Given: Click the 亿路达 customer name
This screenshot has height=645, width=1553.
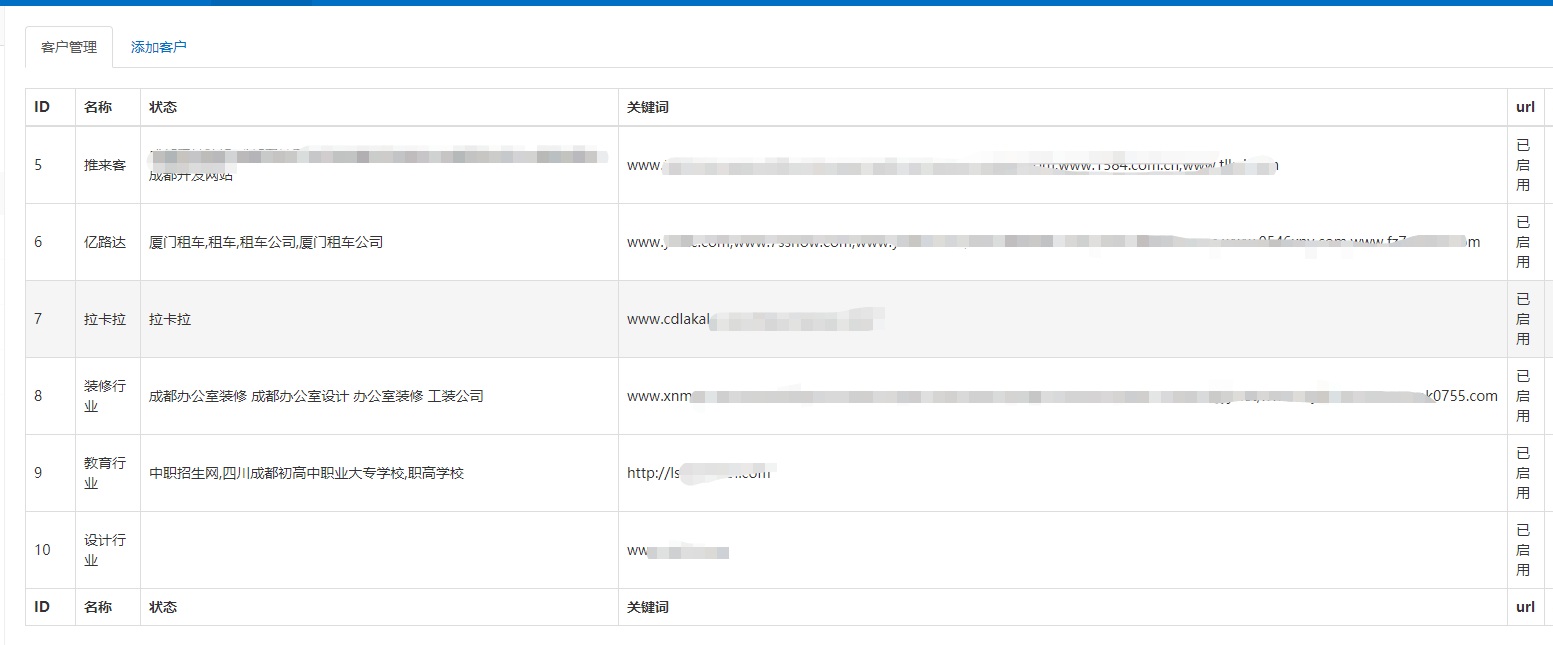Looking at the screenshot, I should coord(106,241).
